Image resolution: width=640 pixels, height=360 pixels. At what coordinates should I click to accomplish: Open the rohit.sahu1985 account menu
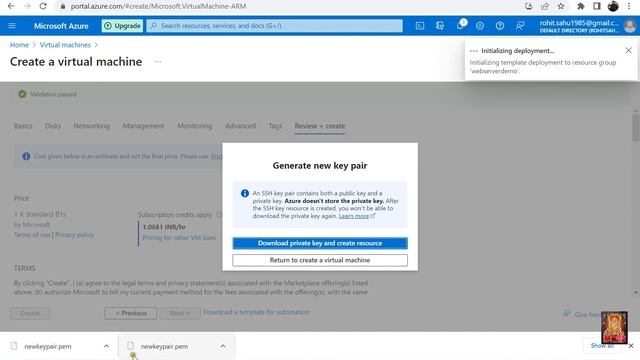tap(587, 26)
